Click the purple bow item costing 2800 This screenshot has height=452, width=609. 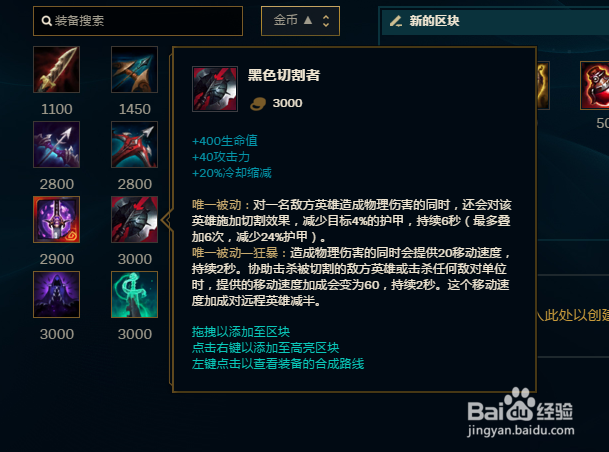pyautogui.click(x=56, y=144)
